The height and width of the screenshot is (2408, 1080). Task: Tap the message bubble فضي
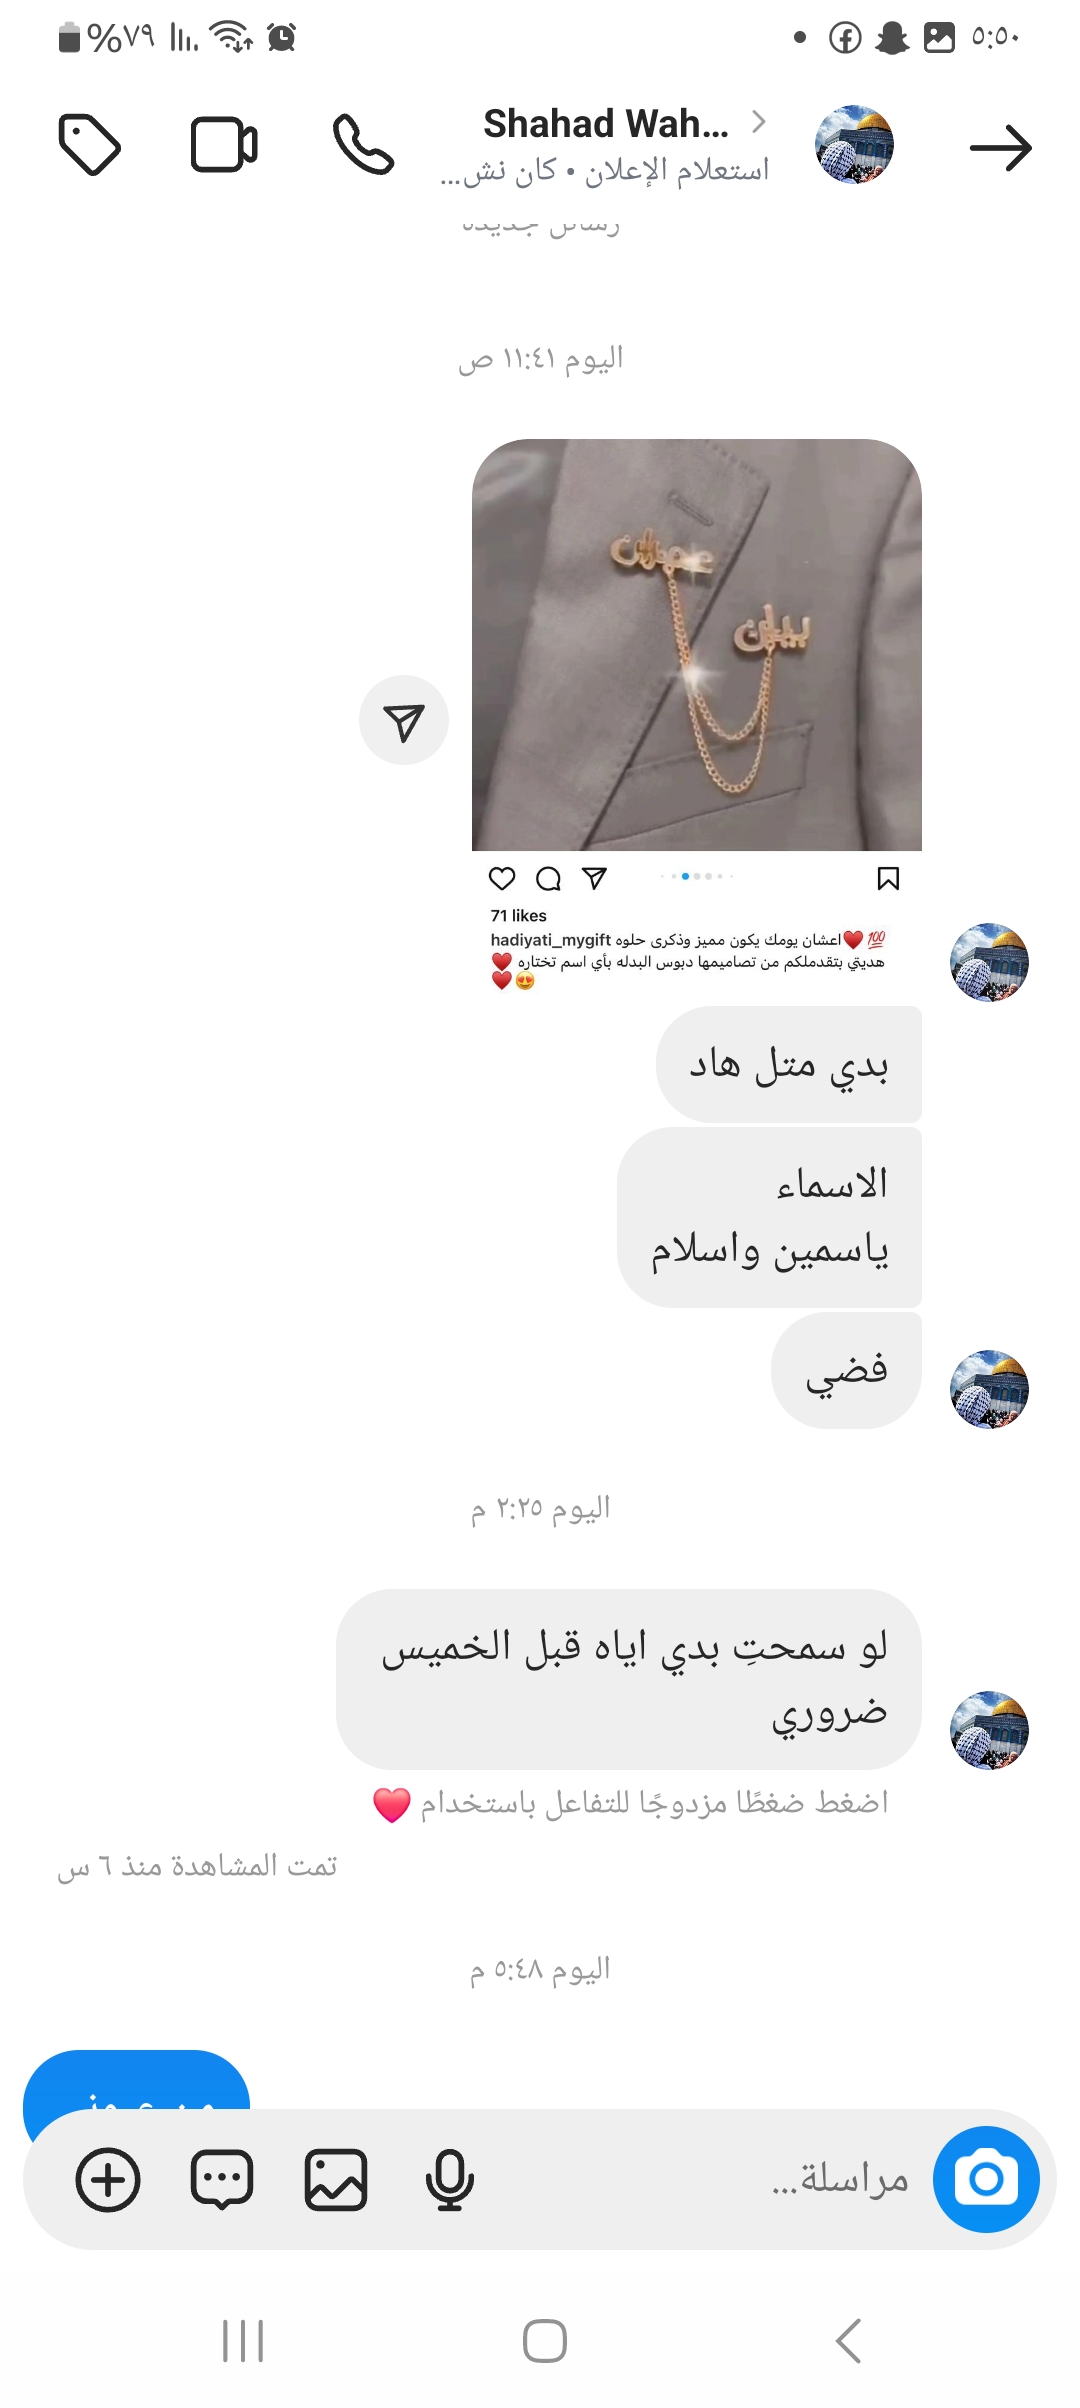[x=846, y=1371]
